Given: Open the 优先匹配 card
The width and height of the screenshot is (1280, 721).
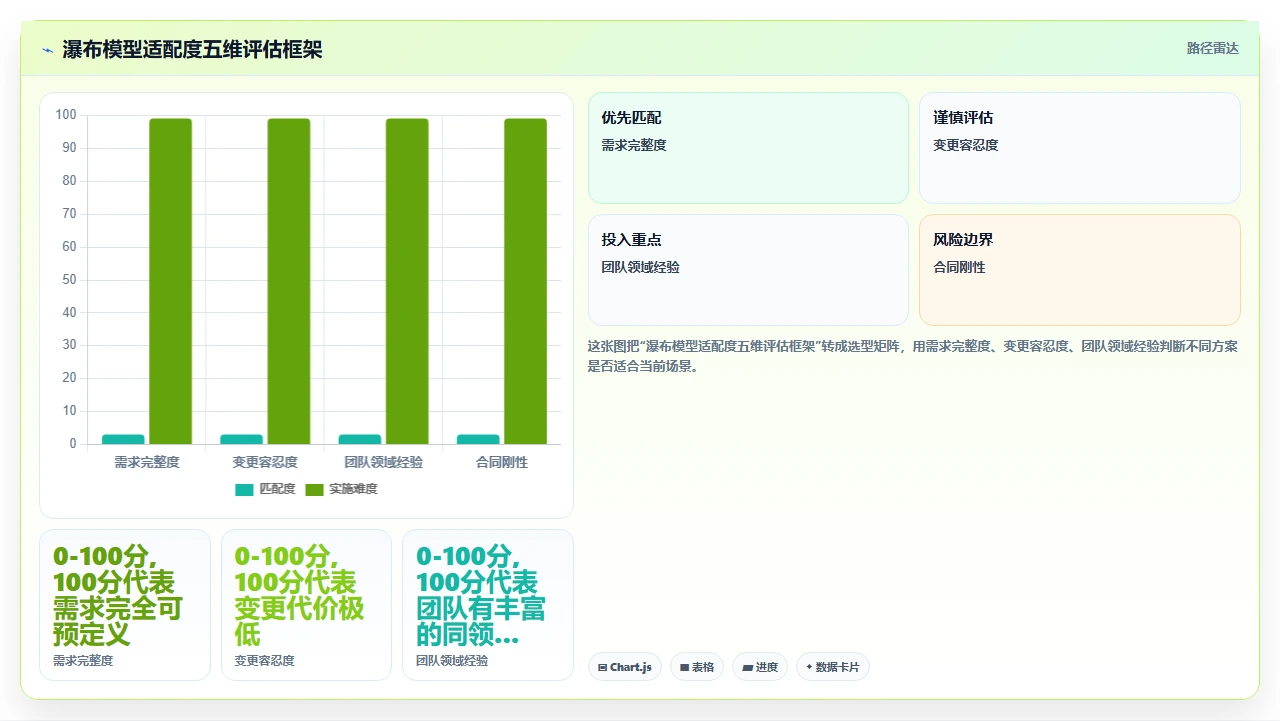Looking at the screenshot, I should pyautogui.click(x=748, y=148).
